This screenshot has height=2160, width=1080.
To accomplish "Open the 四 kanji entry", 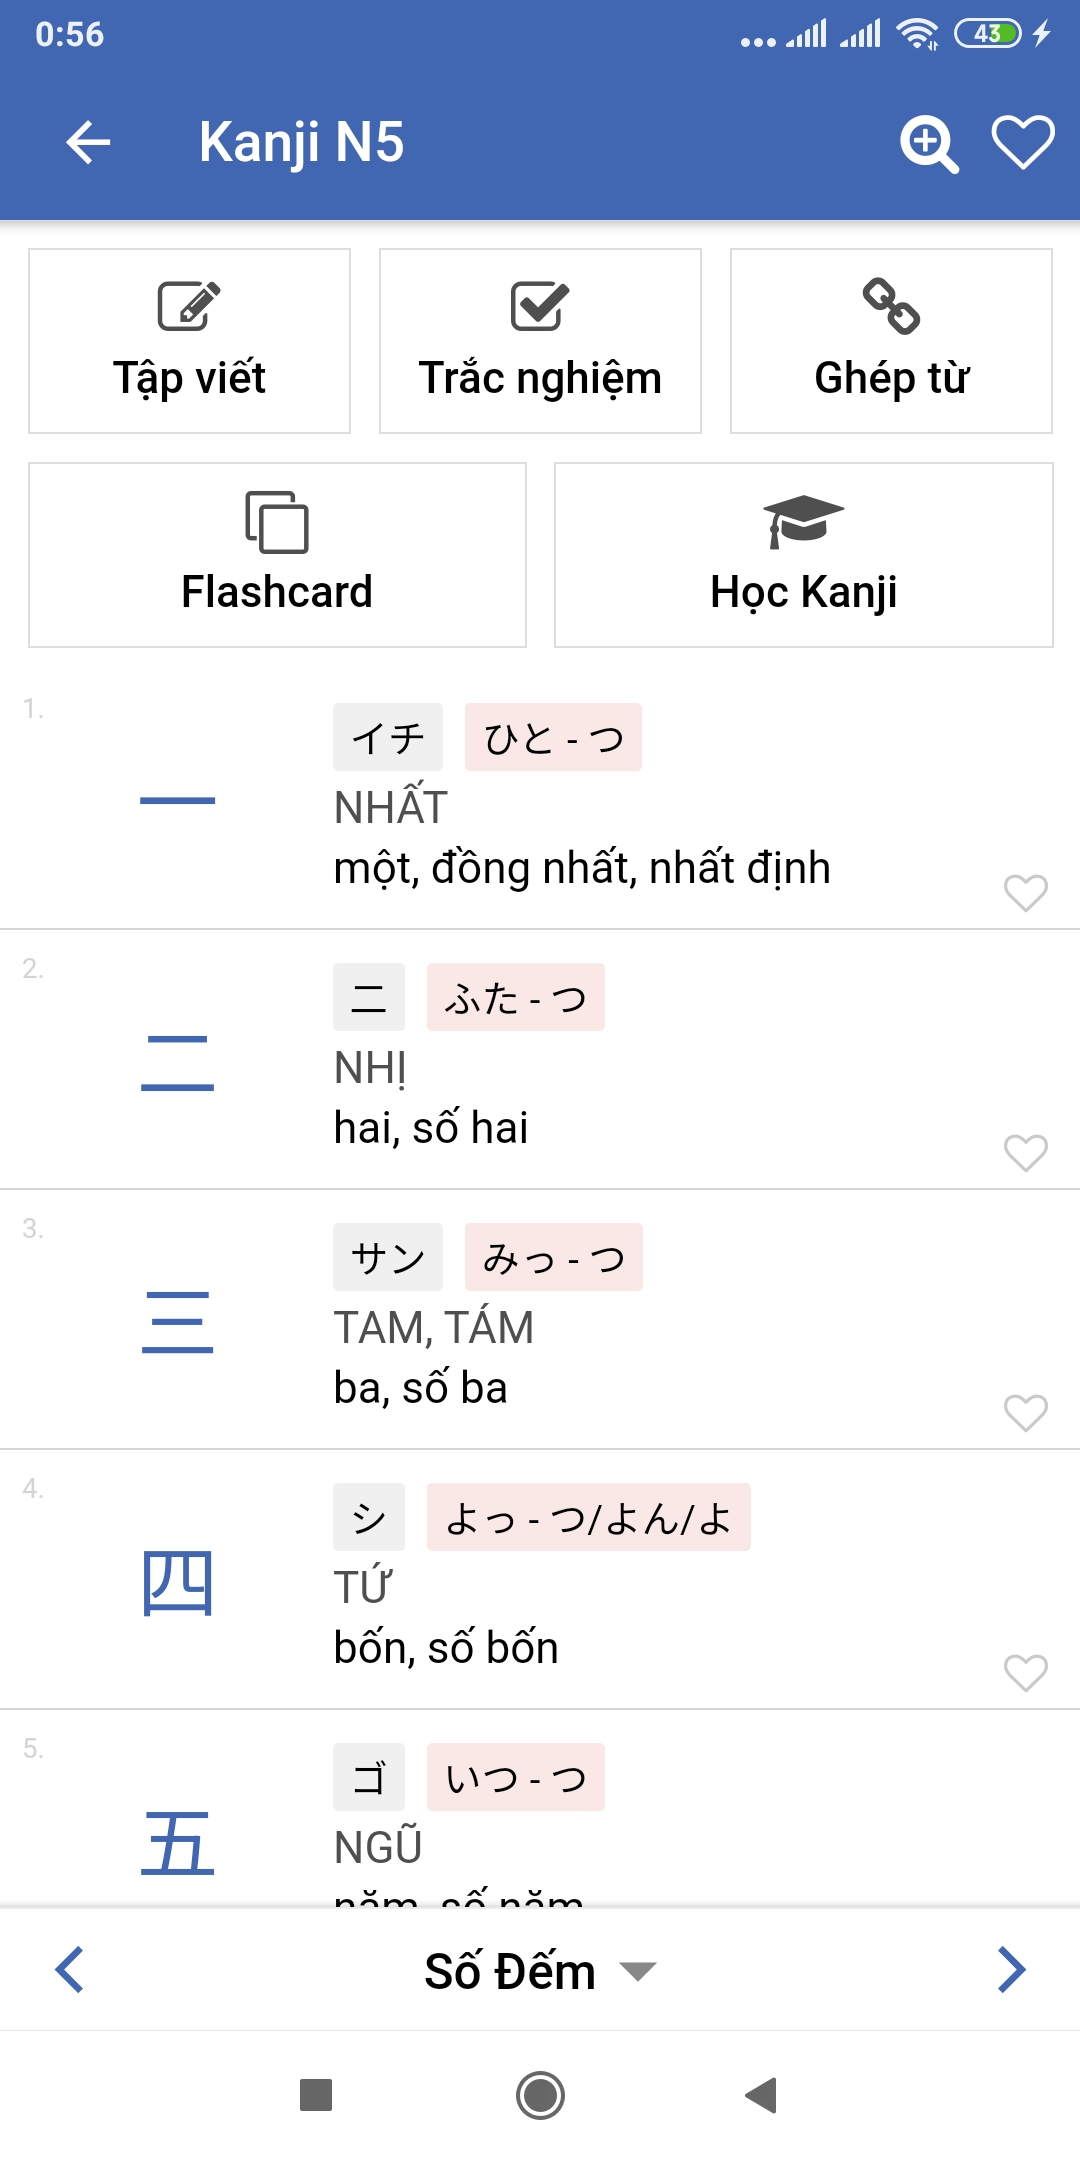I will tap(540, 1580).
